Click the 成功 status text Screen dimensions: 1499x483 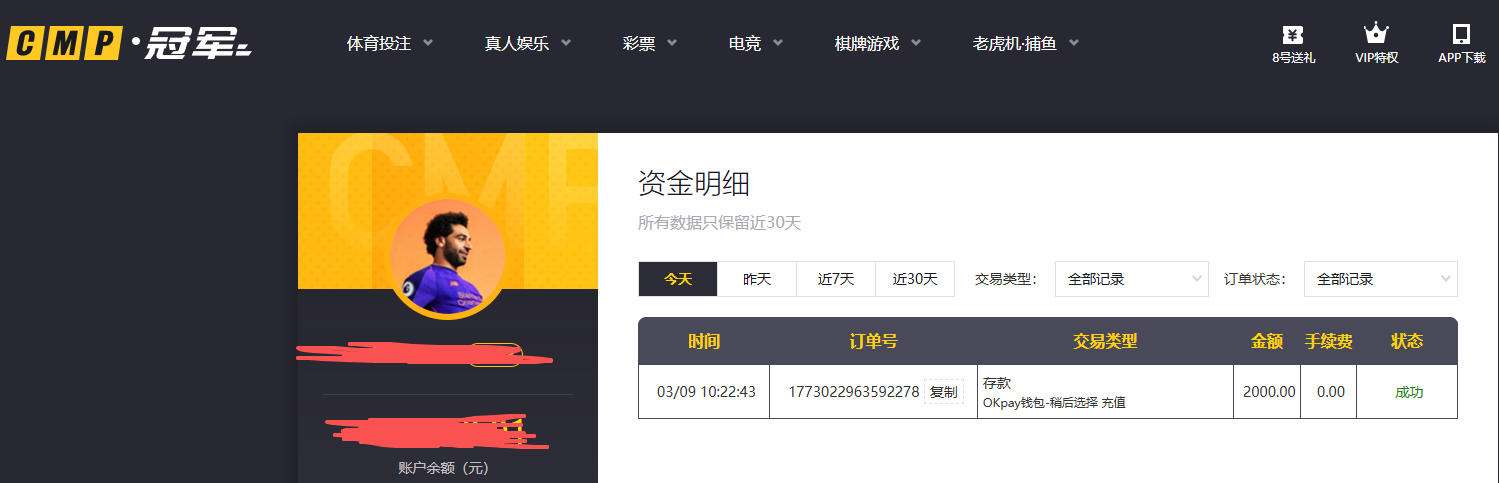[1408, 392]
